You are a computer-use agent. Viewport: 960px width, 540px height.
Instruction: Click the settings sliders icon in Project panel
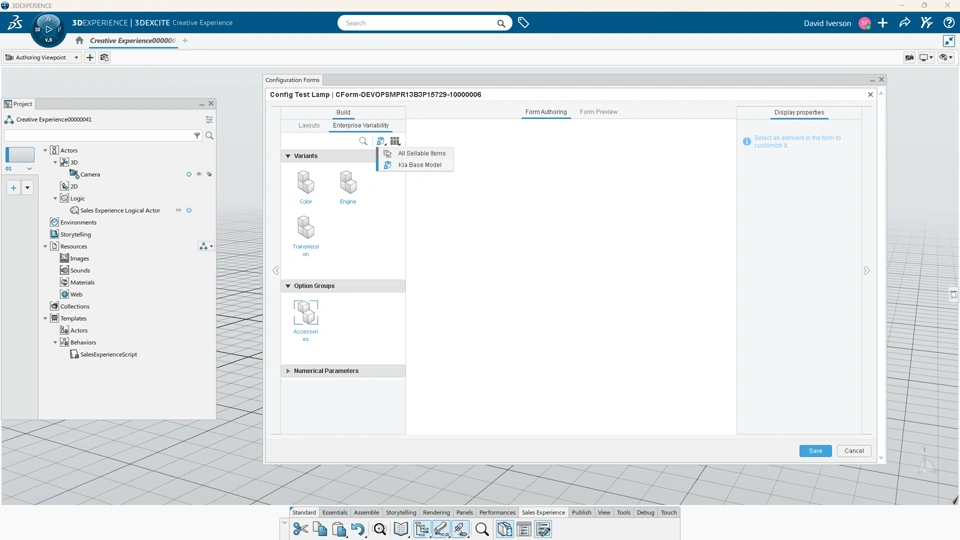(209, 119)
